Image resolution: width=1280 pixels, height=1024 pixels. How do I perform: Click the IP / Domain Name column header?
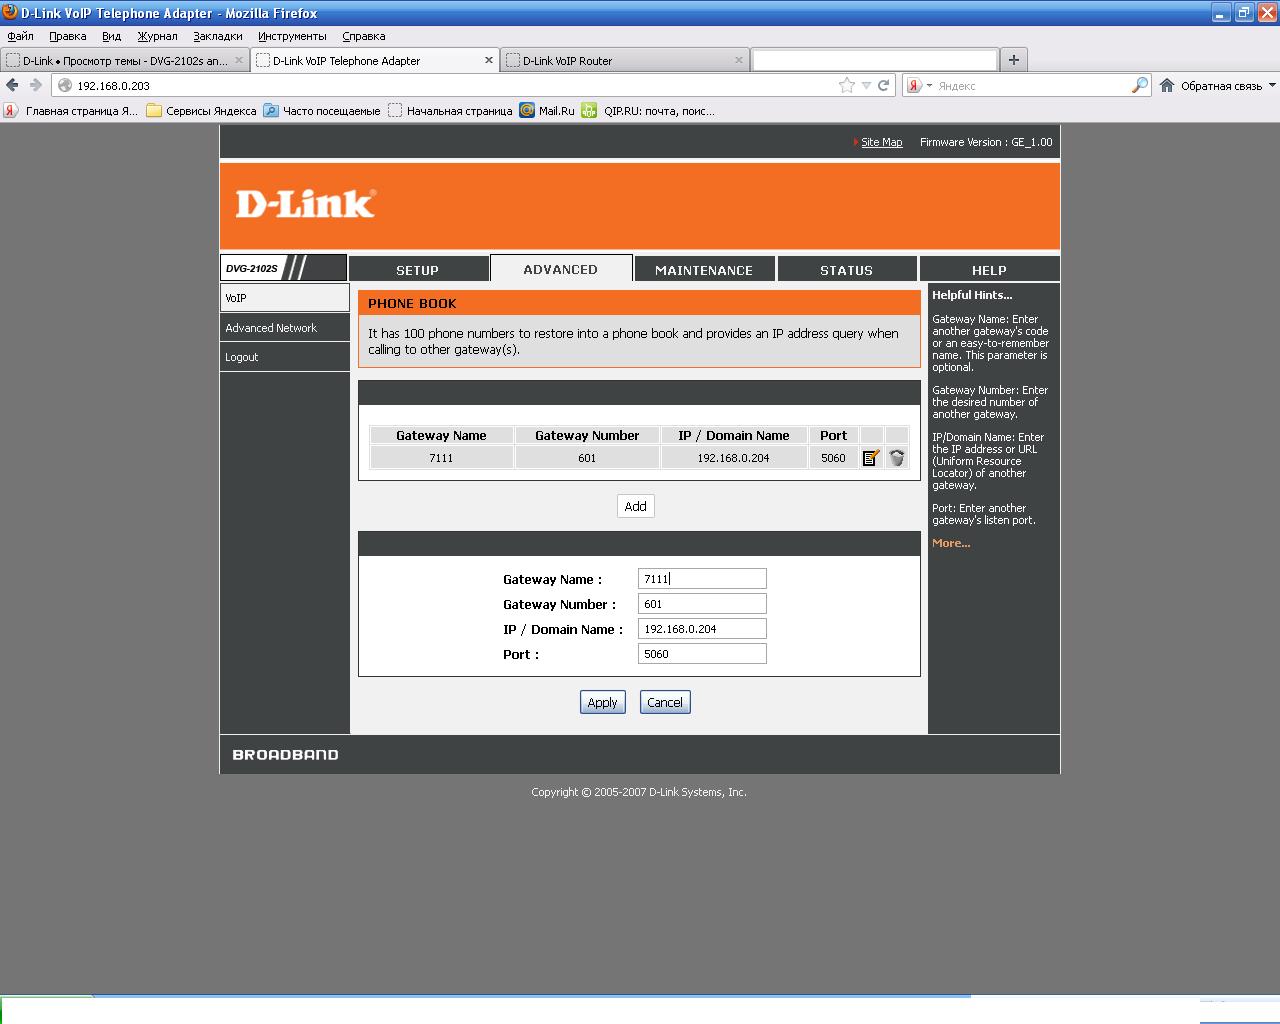(x=733, y=435)
